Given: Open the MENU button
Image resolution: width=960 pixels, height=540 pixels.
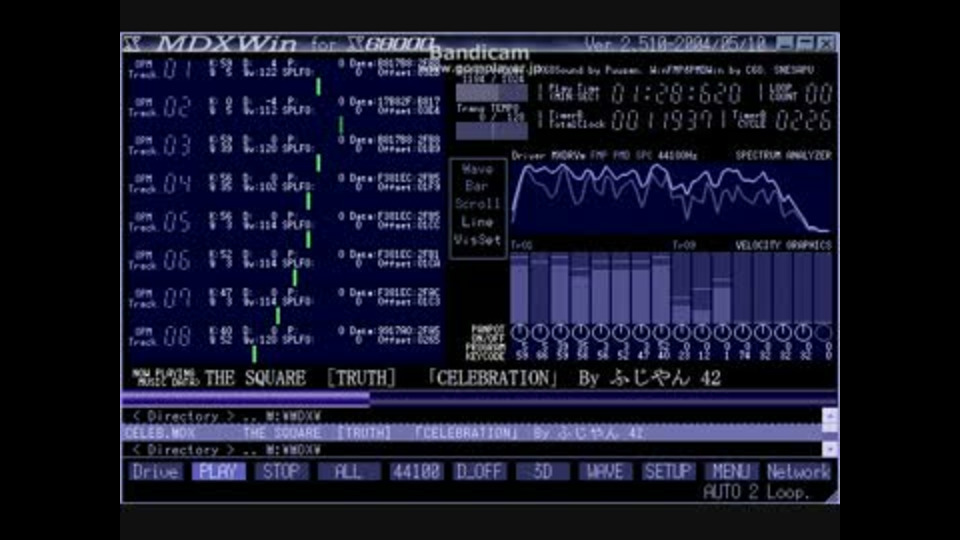Looking at the screenshot, I should click(x=731, y=471).
